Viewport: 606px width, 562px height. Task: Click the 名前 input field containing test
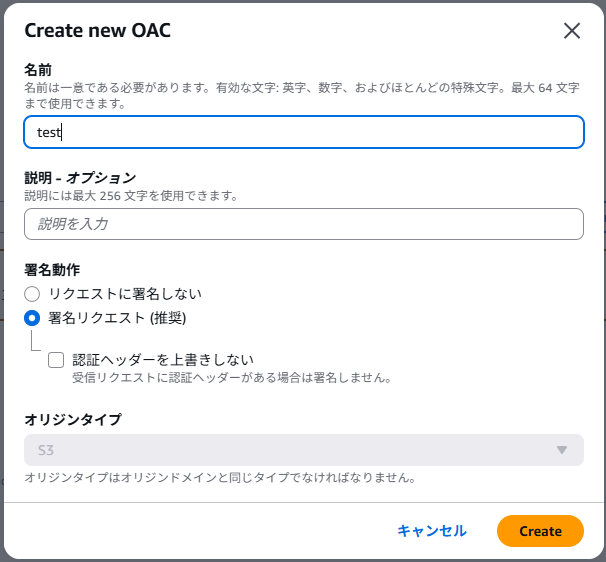point(303,132)
